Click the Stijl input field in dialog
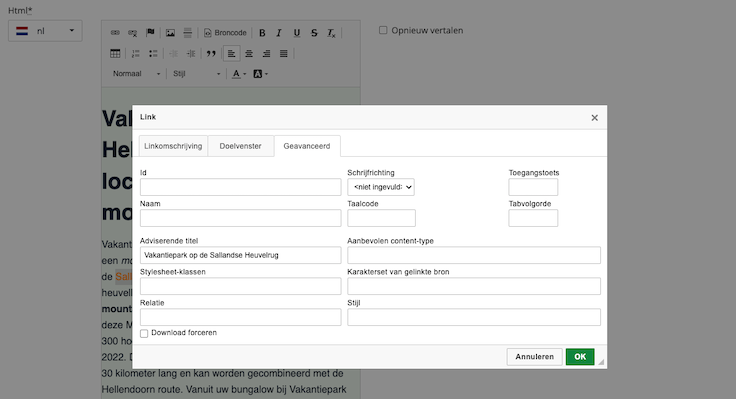The height and width of the screenshot is (399, 736). (474, 317)
